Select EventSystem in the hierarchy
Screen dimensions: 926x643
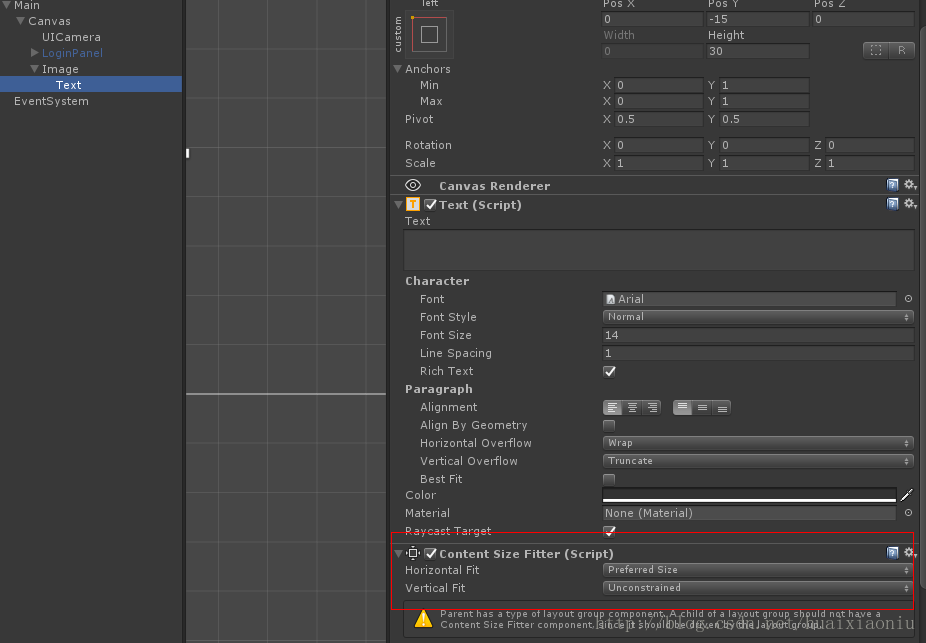point(51,101)
